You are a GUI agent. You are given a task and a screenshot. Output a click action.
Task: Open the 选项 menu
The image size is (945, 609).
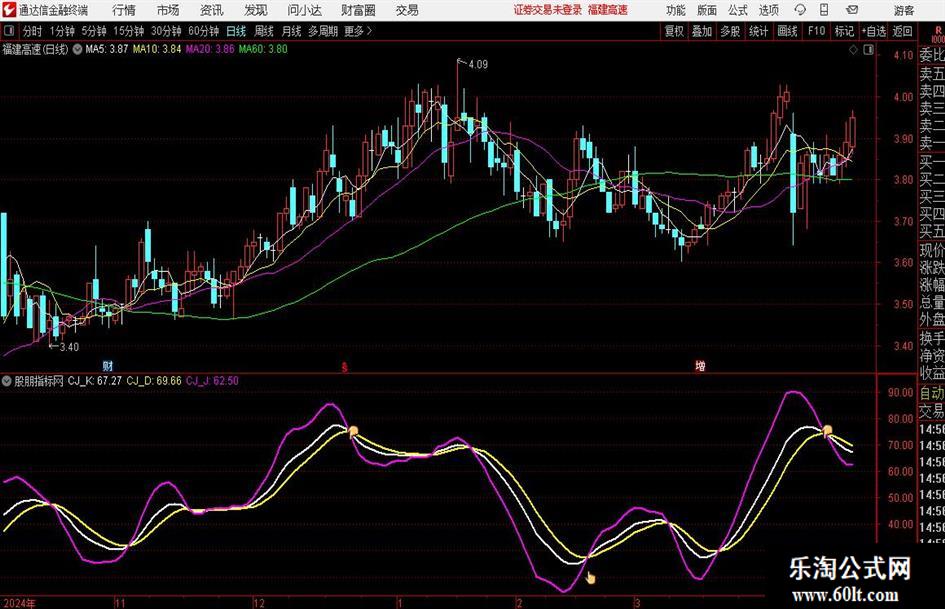point(768,10)
